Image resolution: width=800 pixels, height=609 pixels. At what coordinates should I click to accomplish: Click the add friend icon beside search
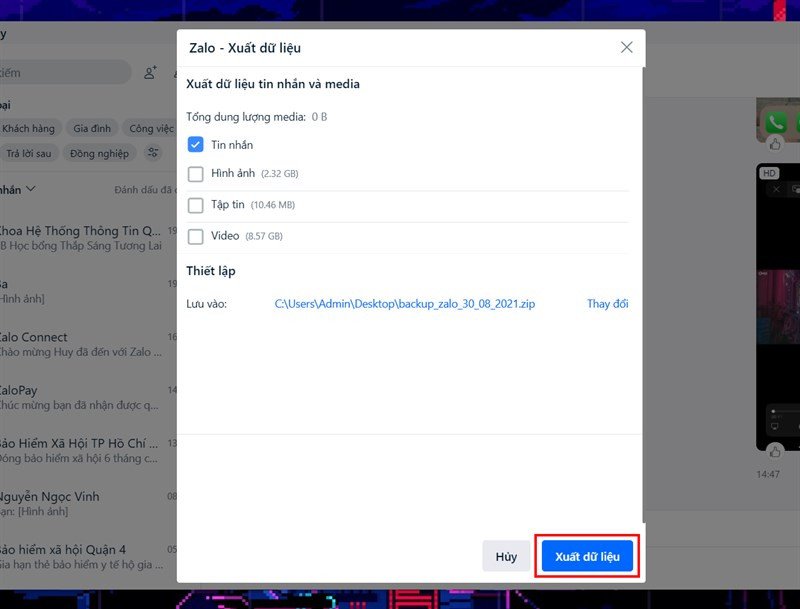[x=151, y=73]
